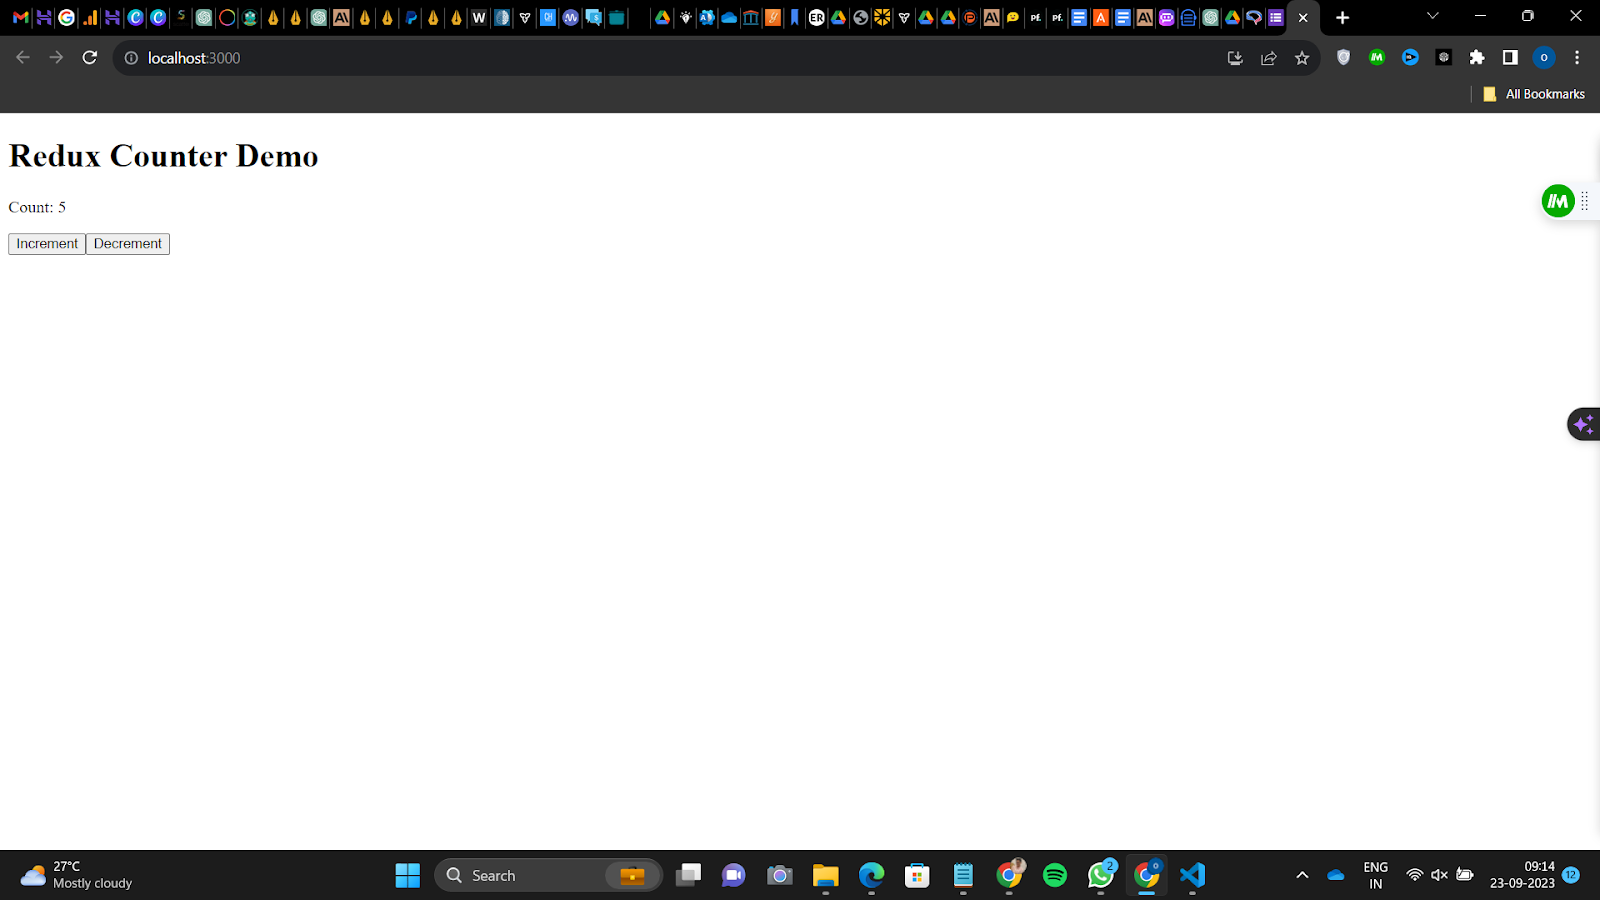
Task: Open the clock and date panel
Action: pyautogui.click(x=1522, y=876)
